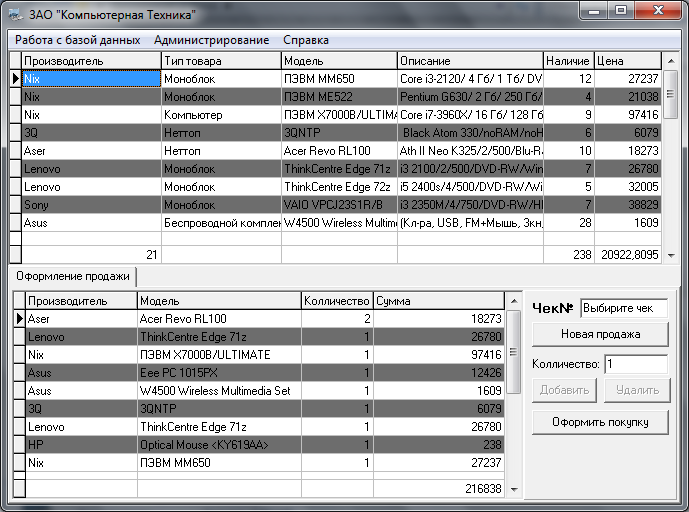Click down arrow of sales table scrollbar
The image size is (689, 512).
click(x=514, y=489)
